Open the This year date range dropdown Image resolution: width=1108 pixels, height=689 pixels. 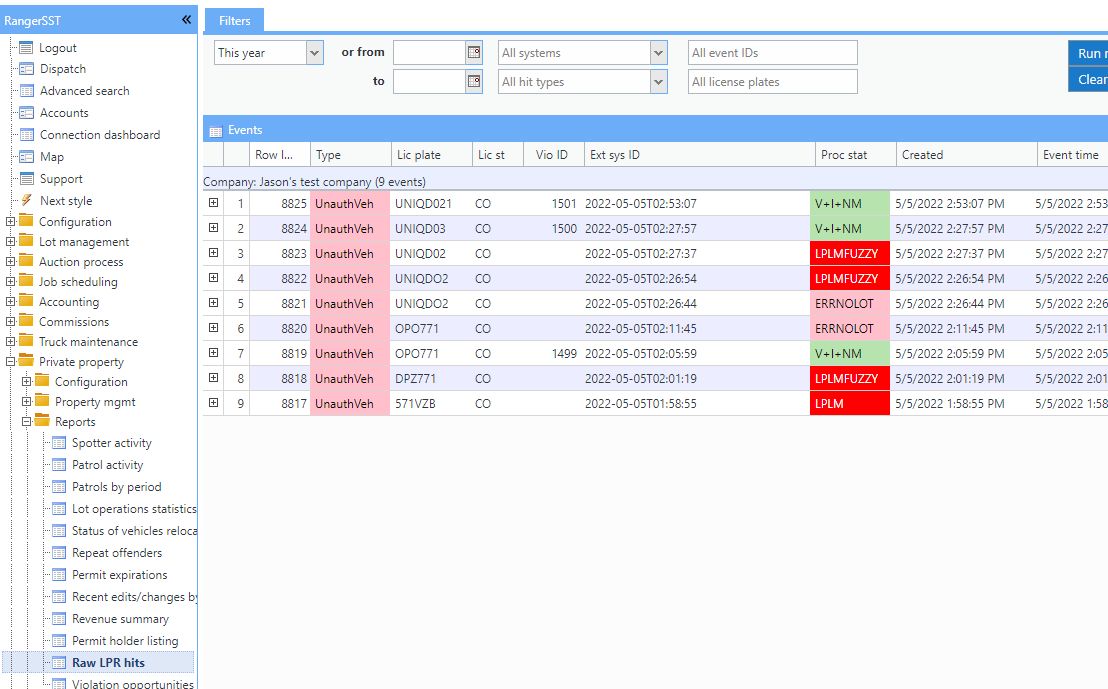click(315, 53)
